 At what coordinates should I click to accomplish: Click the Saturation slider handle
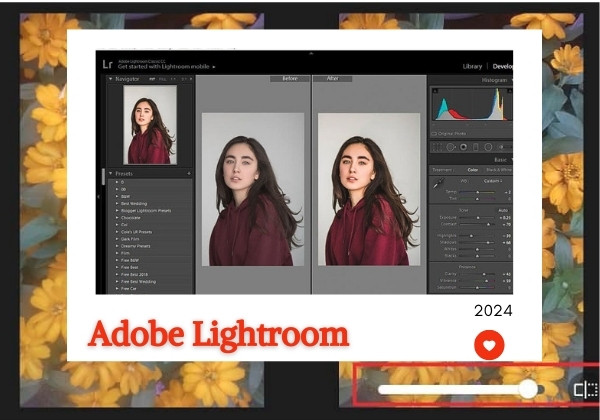477,287
